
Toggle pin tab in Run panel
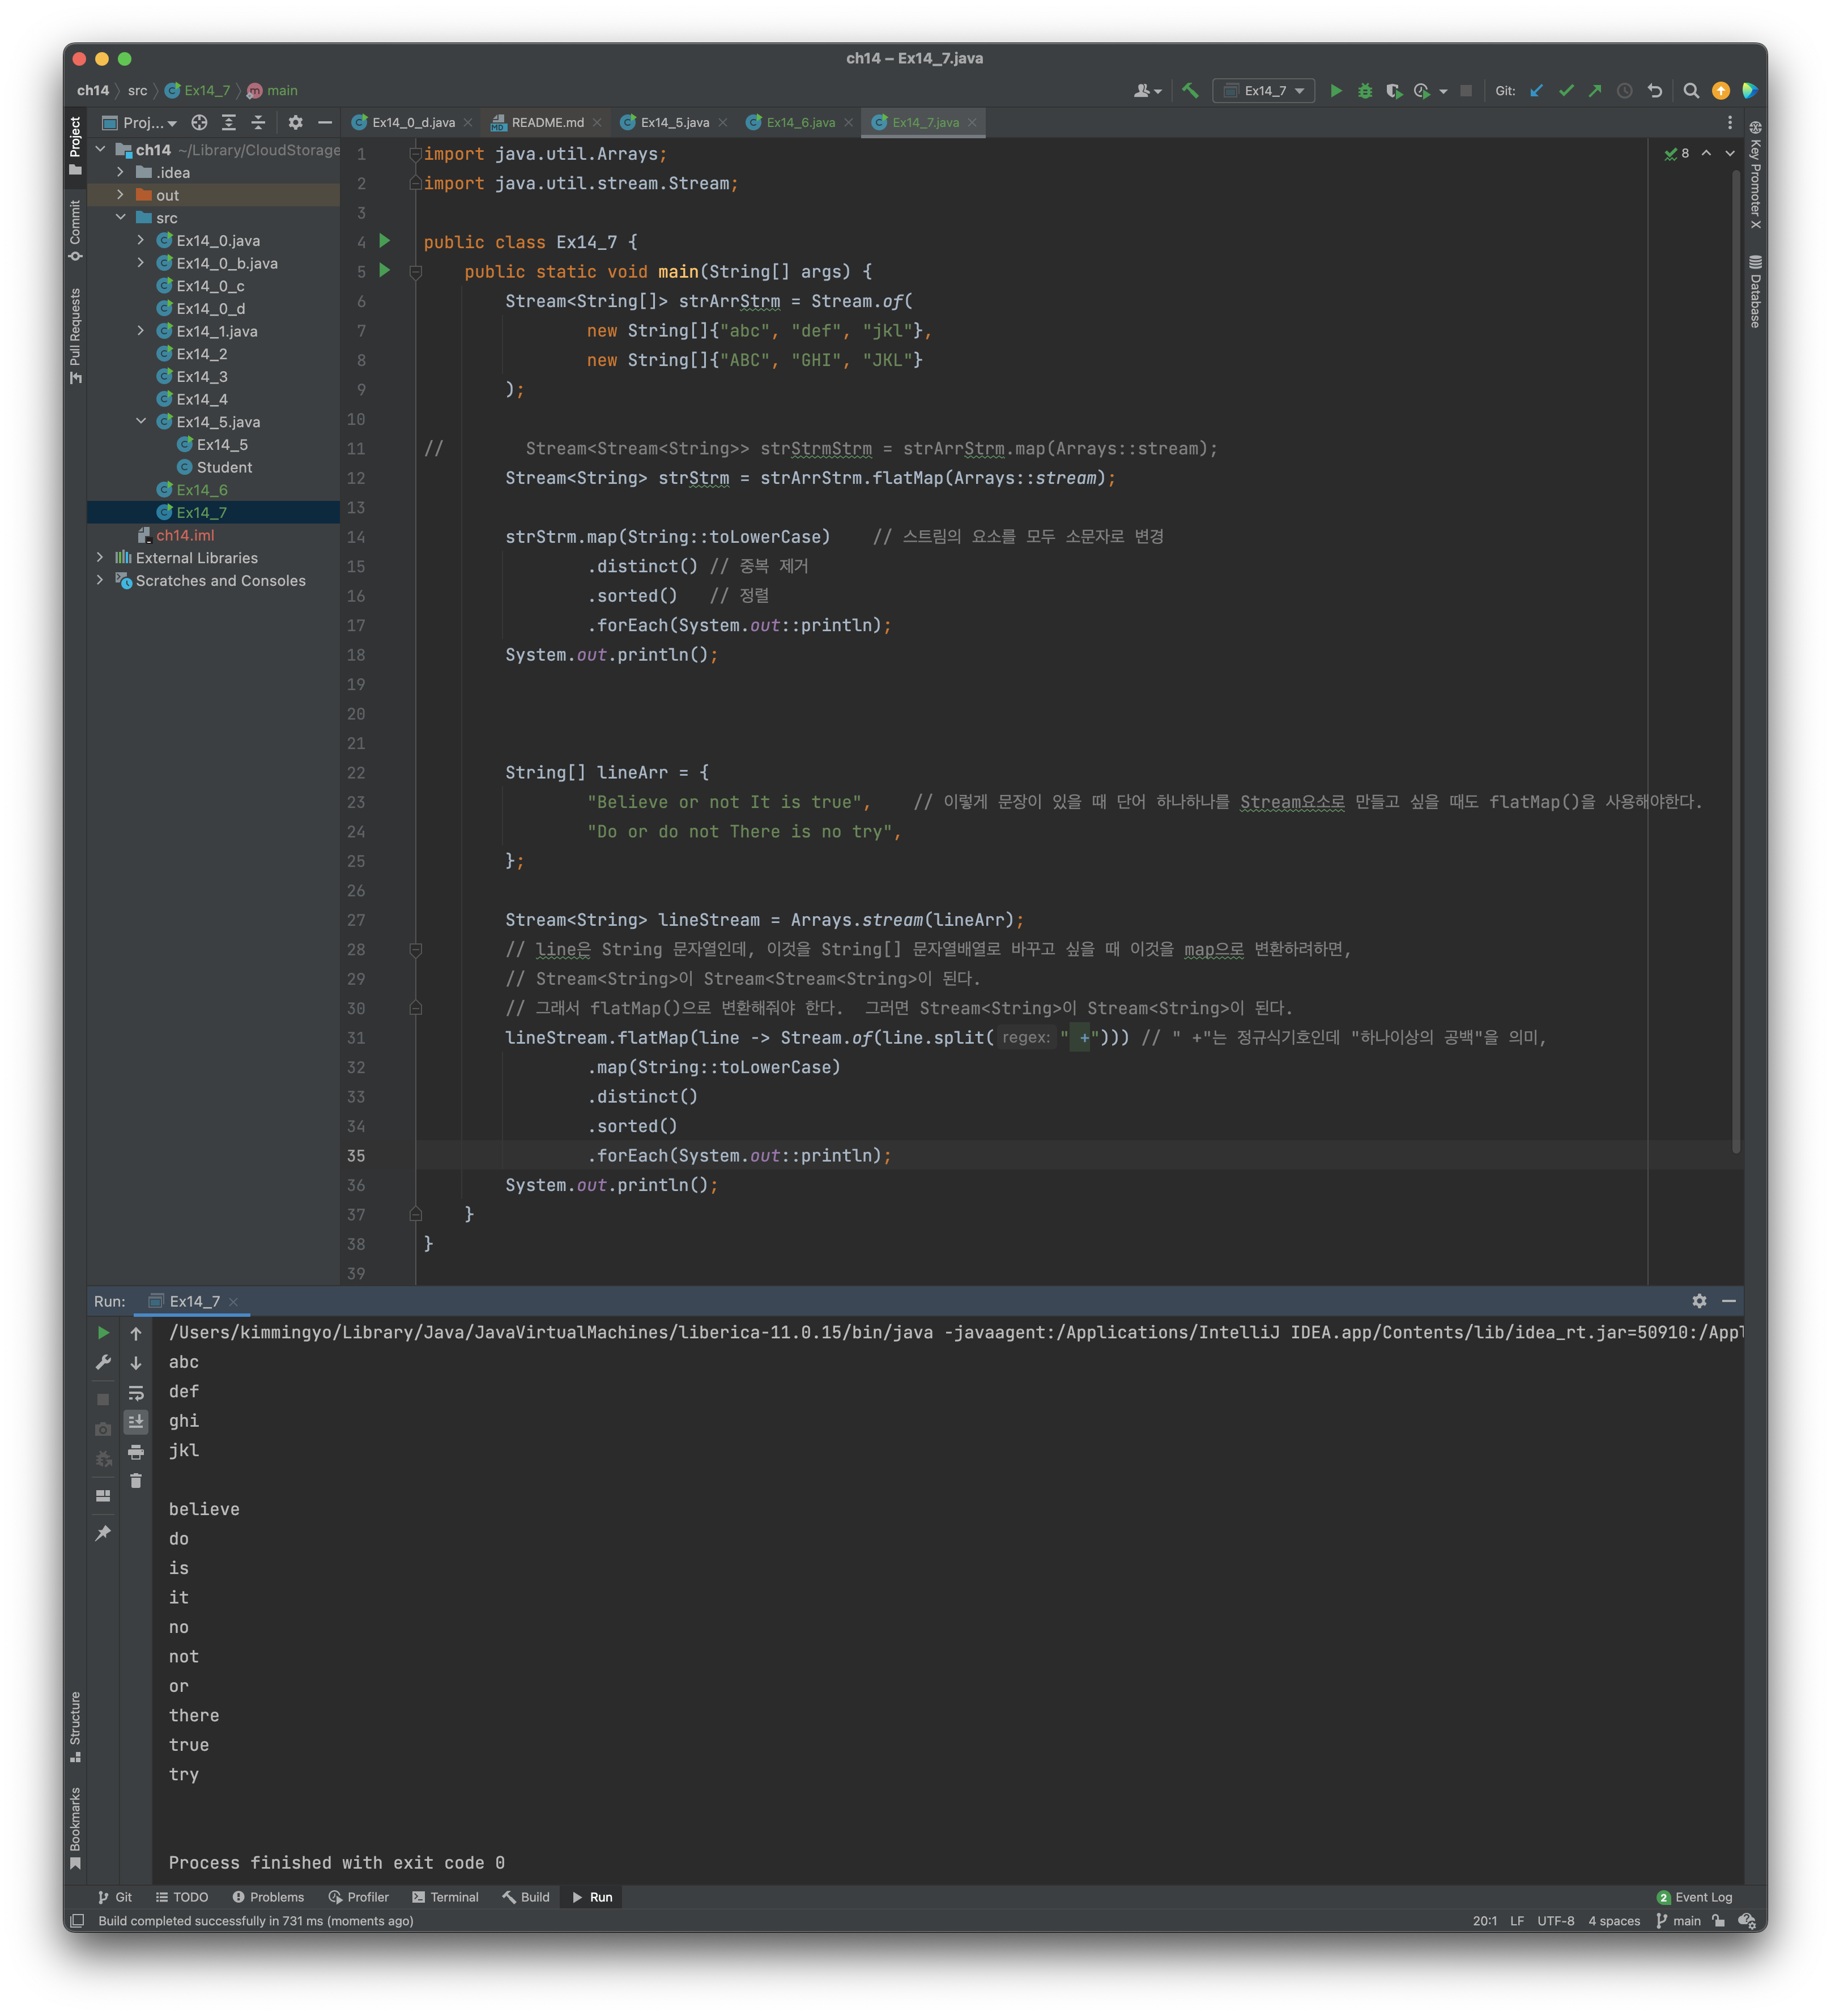[x=103, y=1533]
